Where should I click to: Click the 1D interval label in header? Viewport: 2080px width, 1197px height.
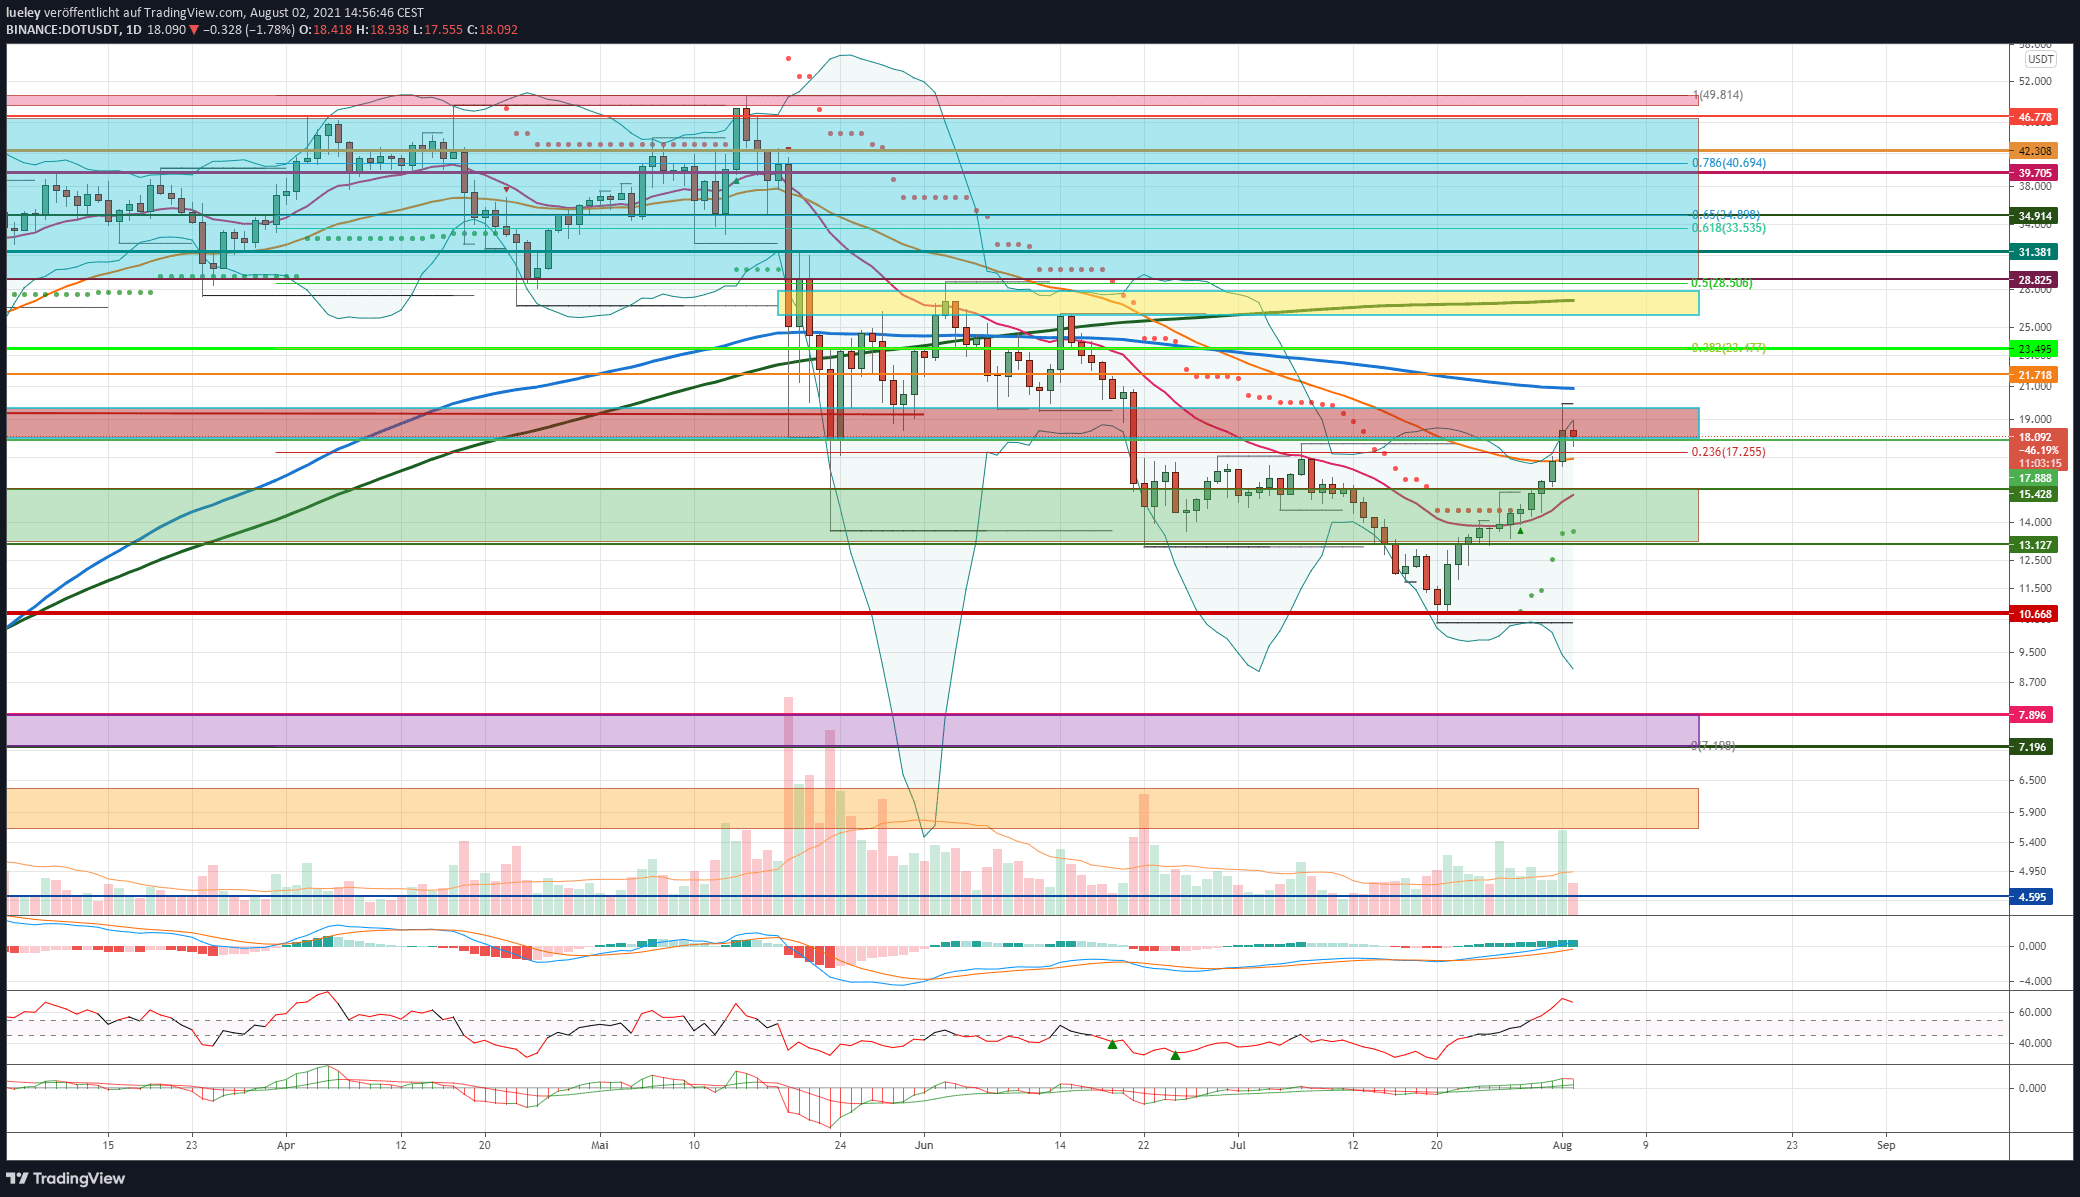(133, 30)
